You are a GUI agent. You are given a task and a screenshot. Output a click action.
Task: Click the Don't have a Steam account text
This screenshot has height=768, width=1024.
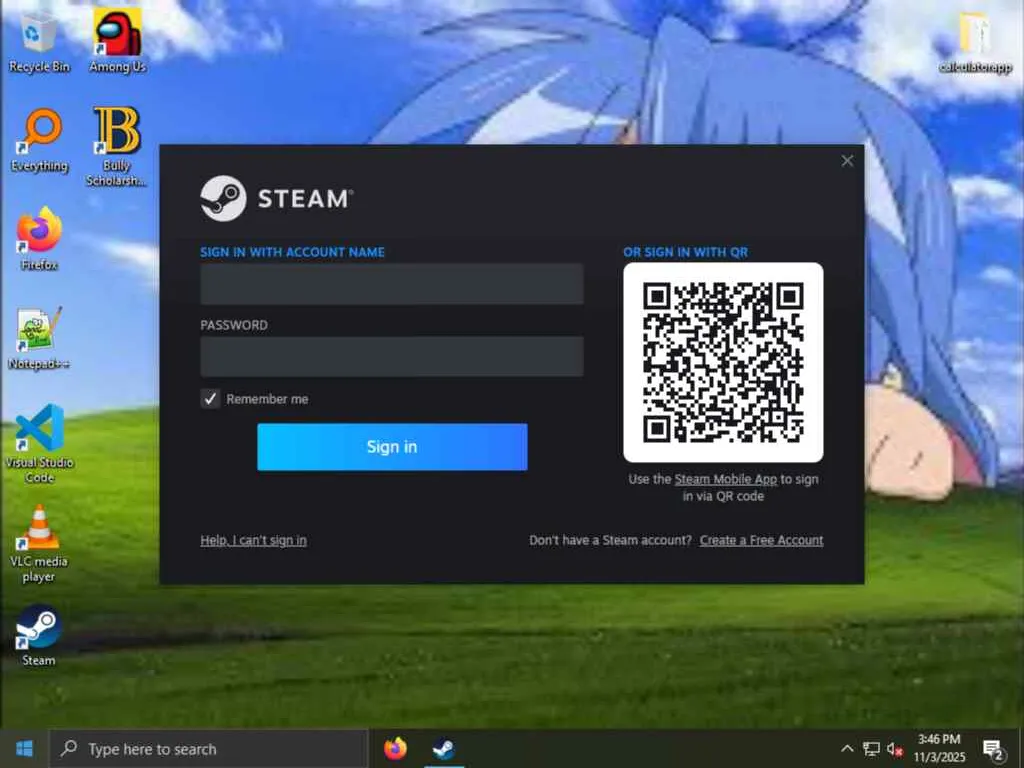click(610, 540)
